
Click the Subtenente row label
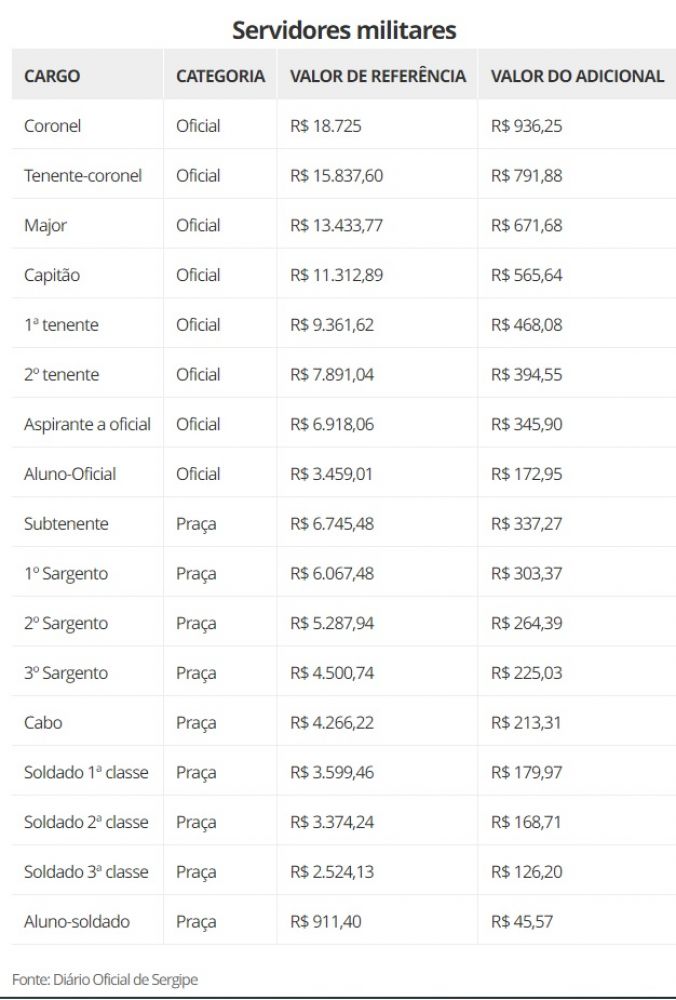[x=66, y=524]
